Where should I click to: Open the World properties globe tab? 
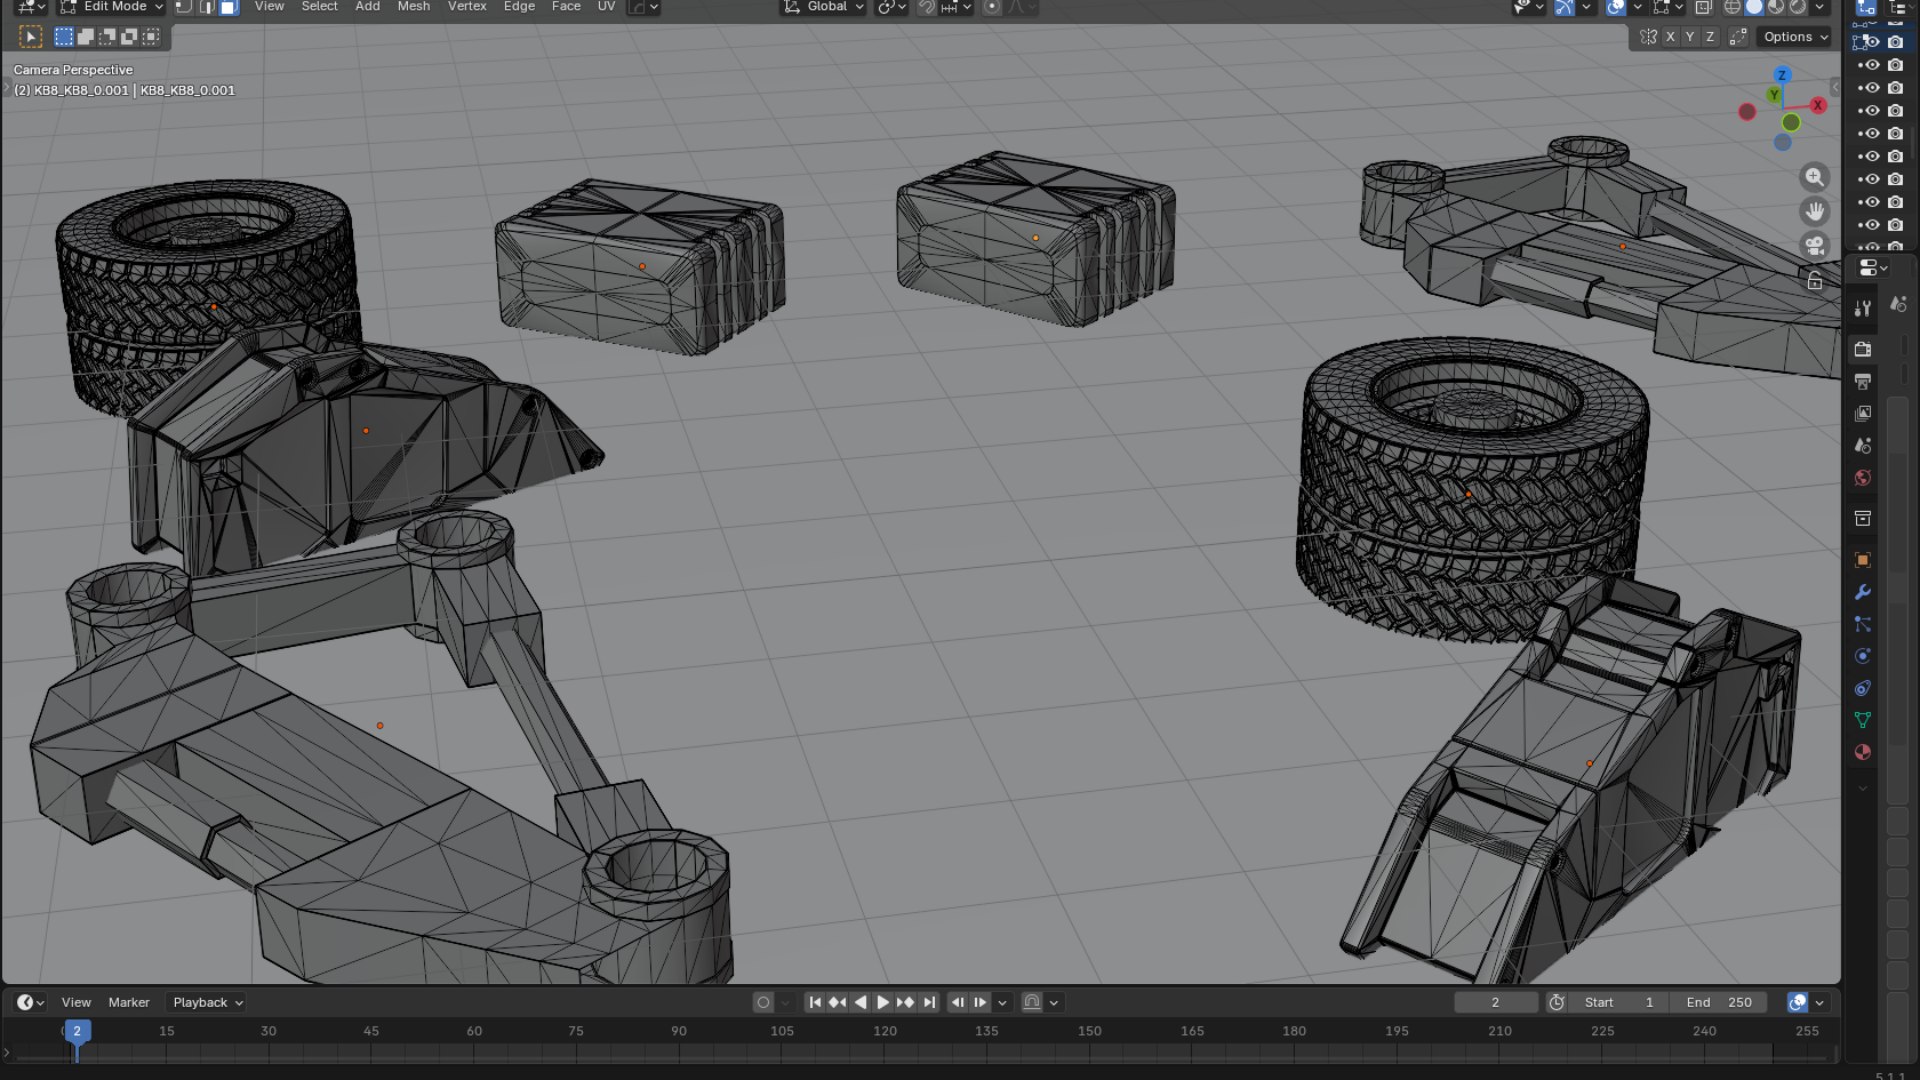pos(1862,477)
